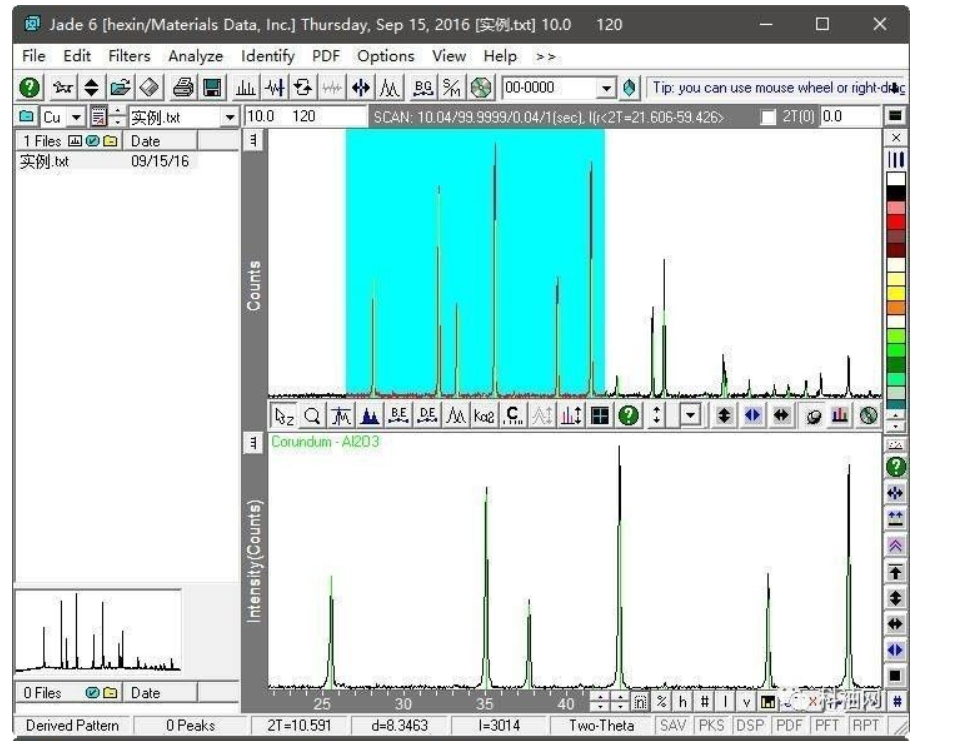Image resolution: width=971 pixels, height=741 pixels.
Task: Open the Analyze menu
Action: (x=195, y=56)
